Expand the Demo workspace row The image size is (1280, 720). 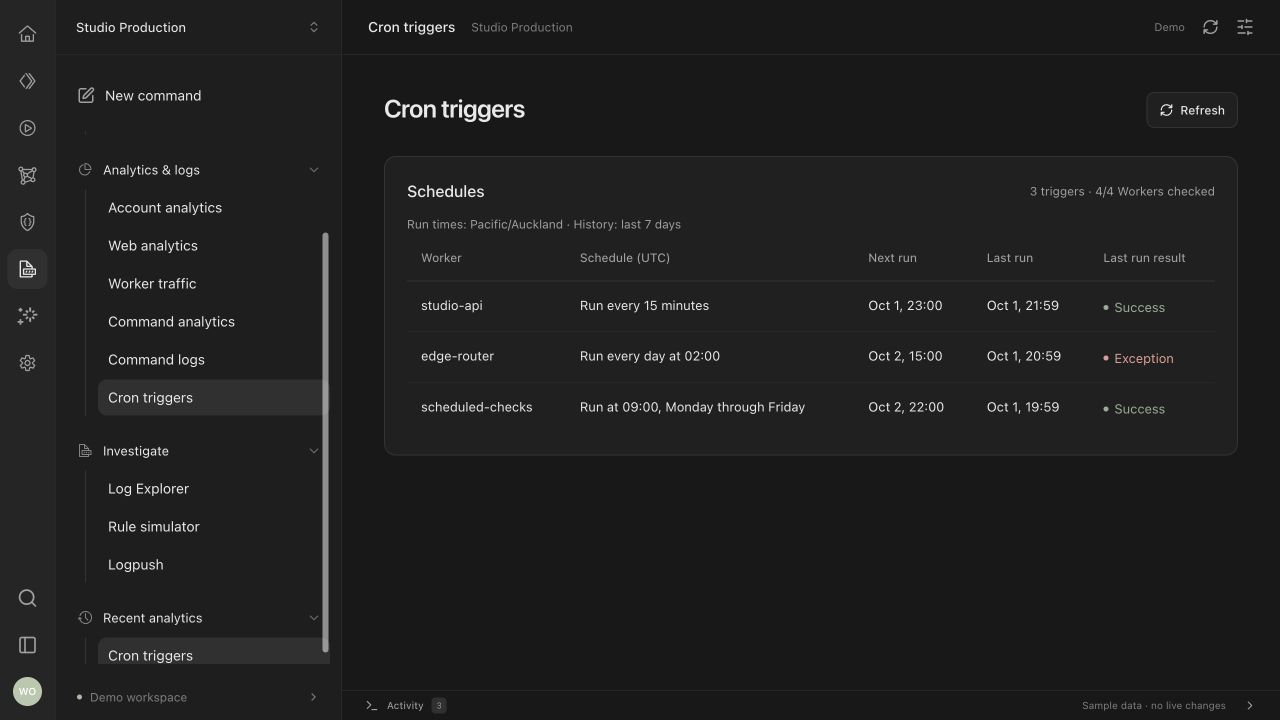coord(198,697)
